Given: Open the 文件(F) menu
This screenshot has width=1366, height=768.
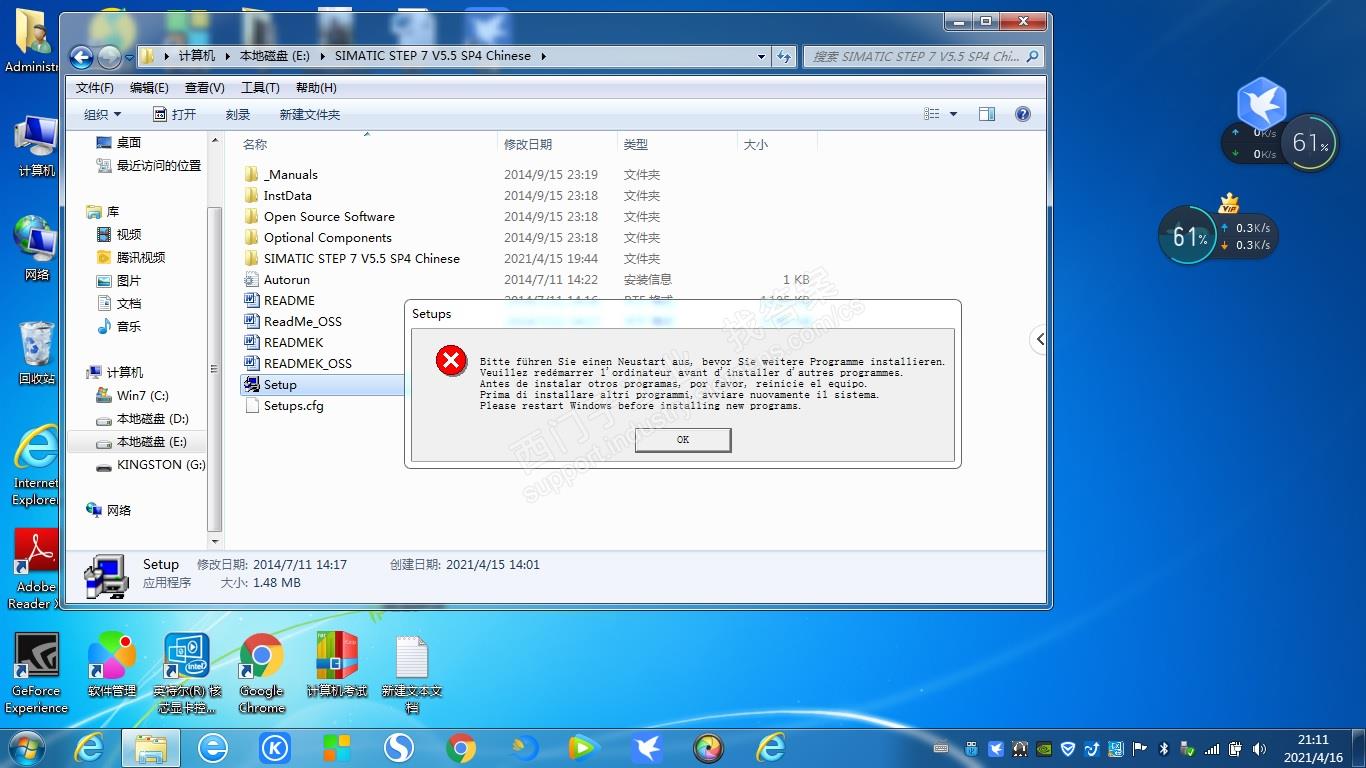Looking at the screenshot, I should [x=95, y=88].
